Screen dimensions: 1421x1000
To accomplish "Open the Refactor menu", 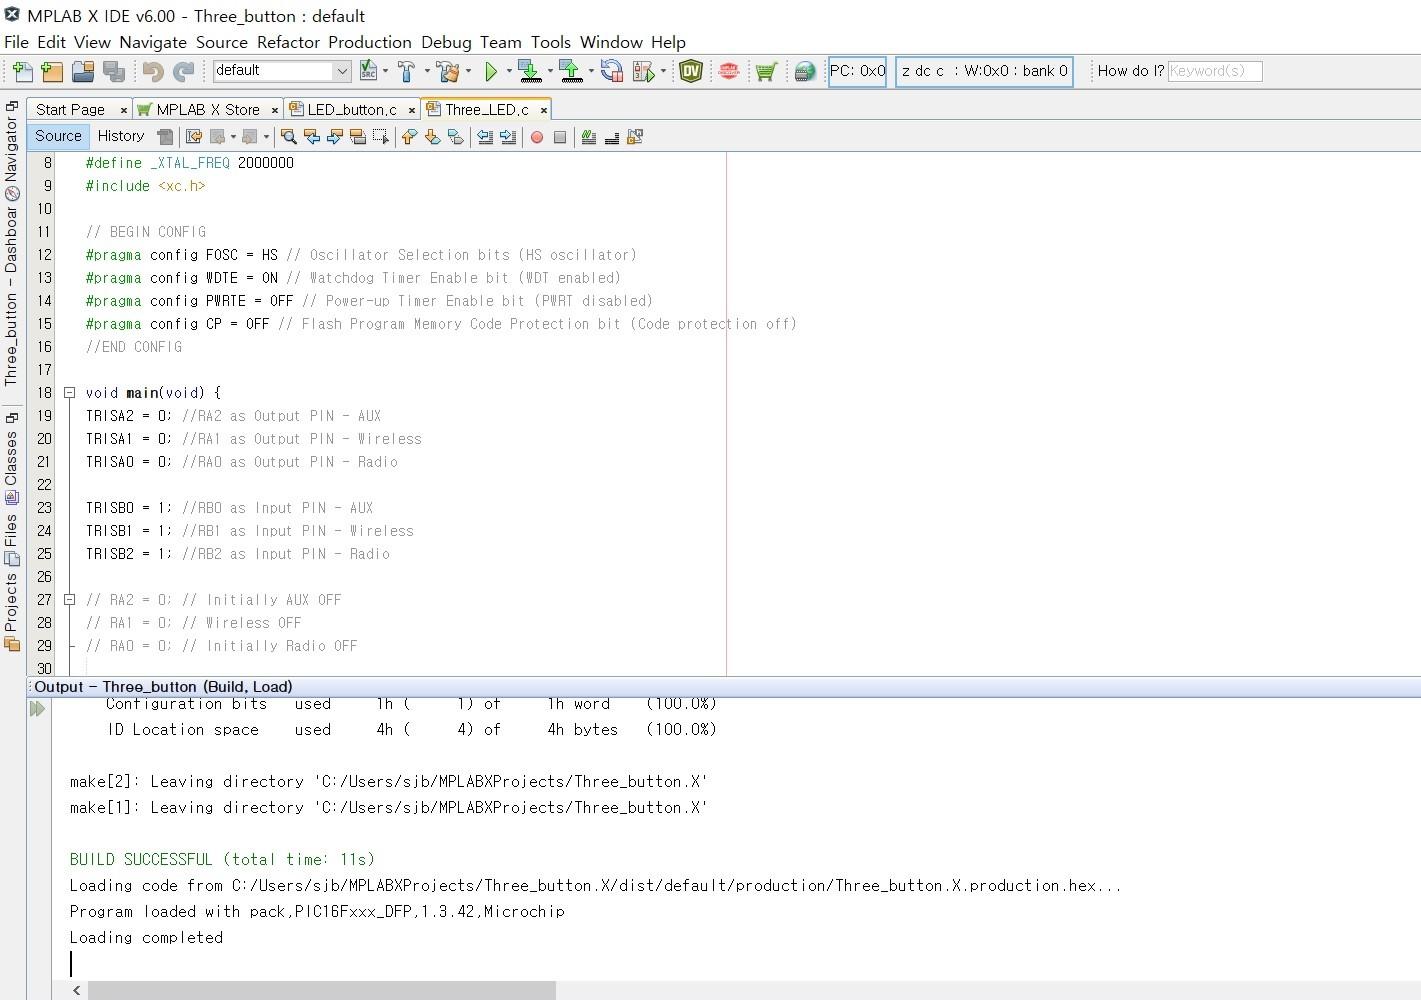I will tap(288, 42).
